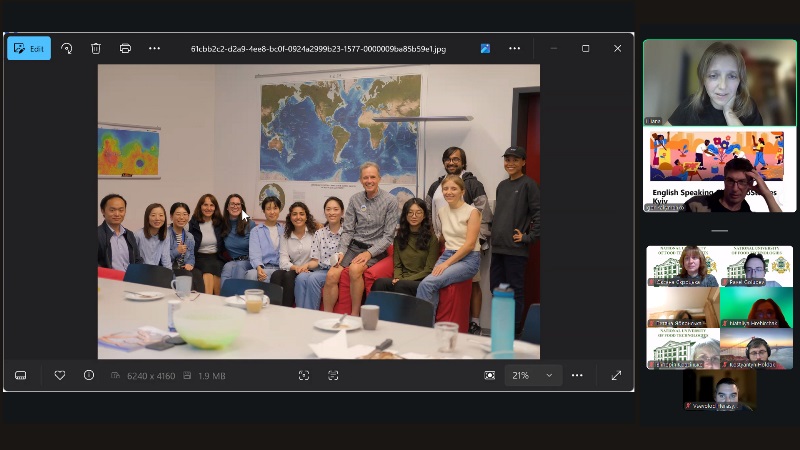Click the group photo in the Photos viewer
This screenshot has height=450, width=800.
(x=319, y=212)
